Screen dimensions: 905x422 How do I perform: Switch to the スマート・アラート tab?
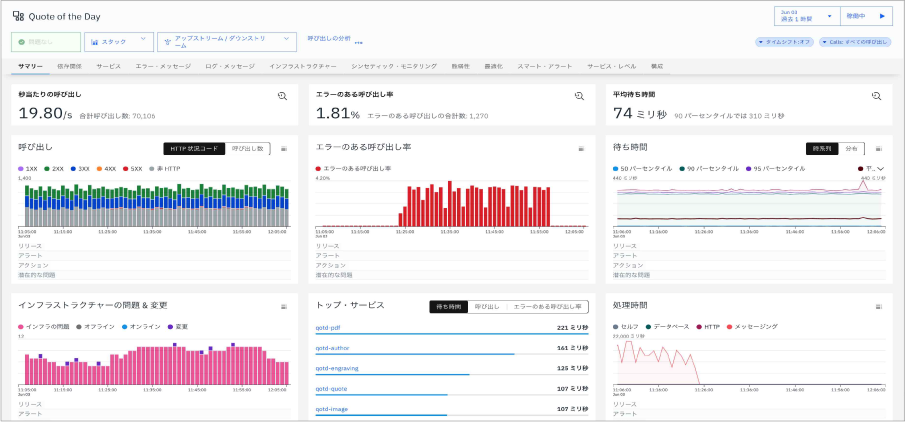coord(545,66)
